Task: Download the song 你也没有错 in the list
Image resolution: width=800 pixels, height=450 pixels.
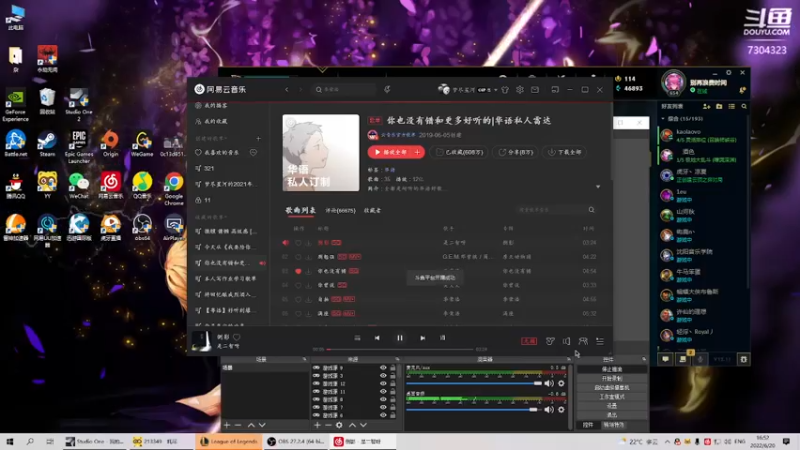Action: [308, 271]
